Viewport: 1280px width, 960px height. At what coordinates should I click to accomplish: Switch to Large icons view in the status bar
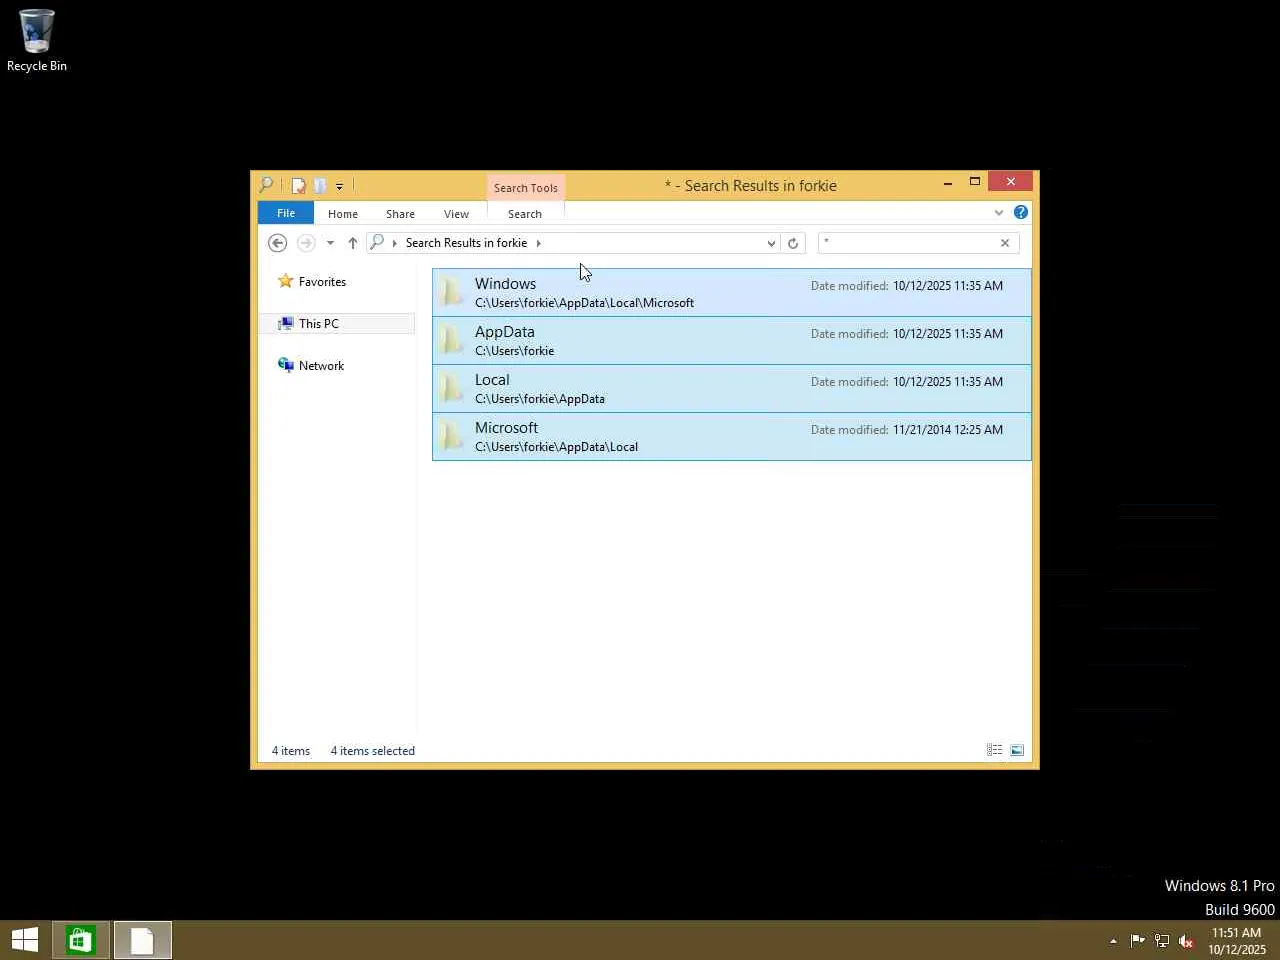1017,750
